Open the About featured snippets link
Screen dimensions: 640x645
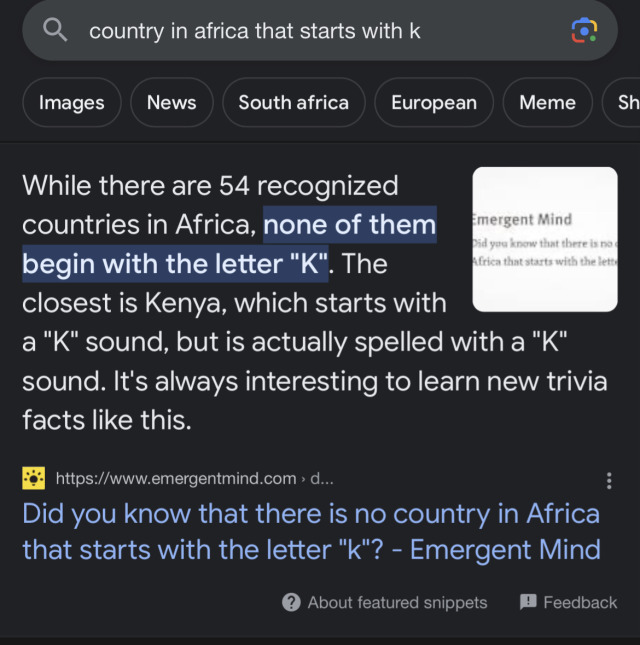coord(397,602)
